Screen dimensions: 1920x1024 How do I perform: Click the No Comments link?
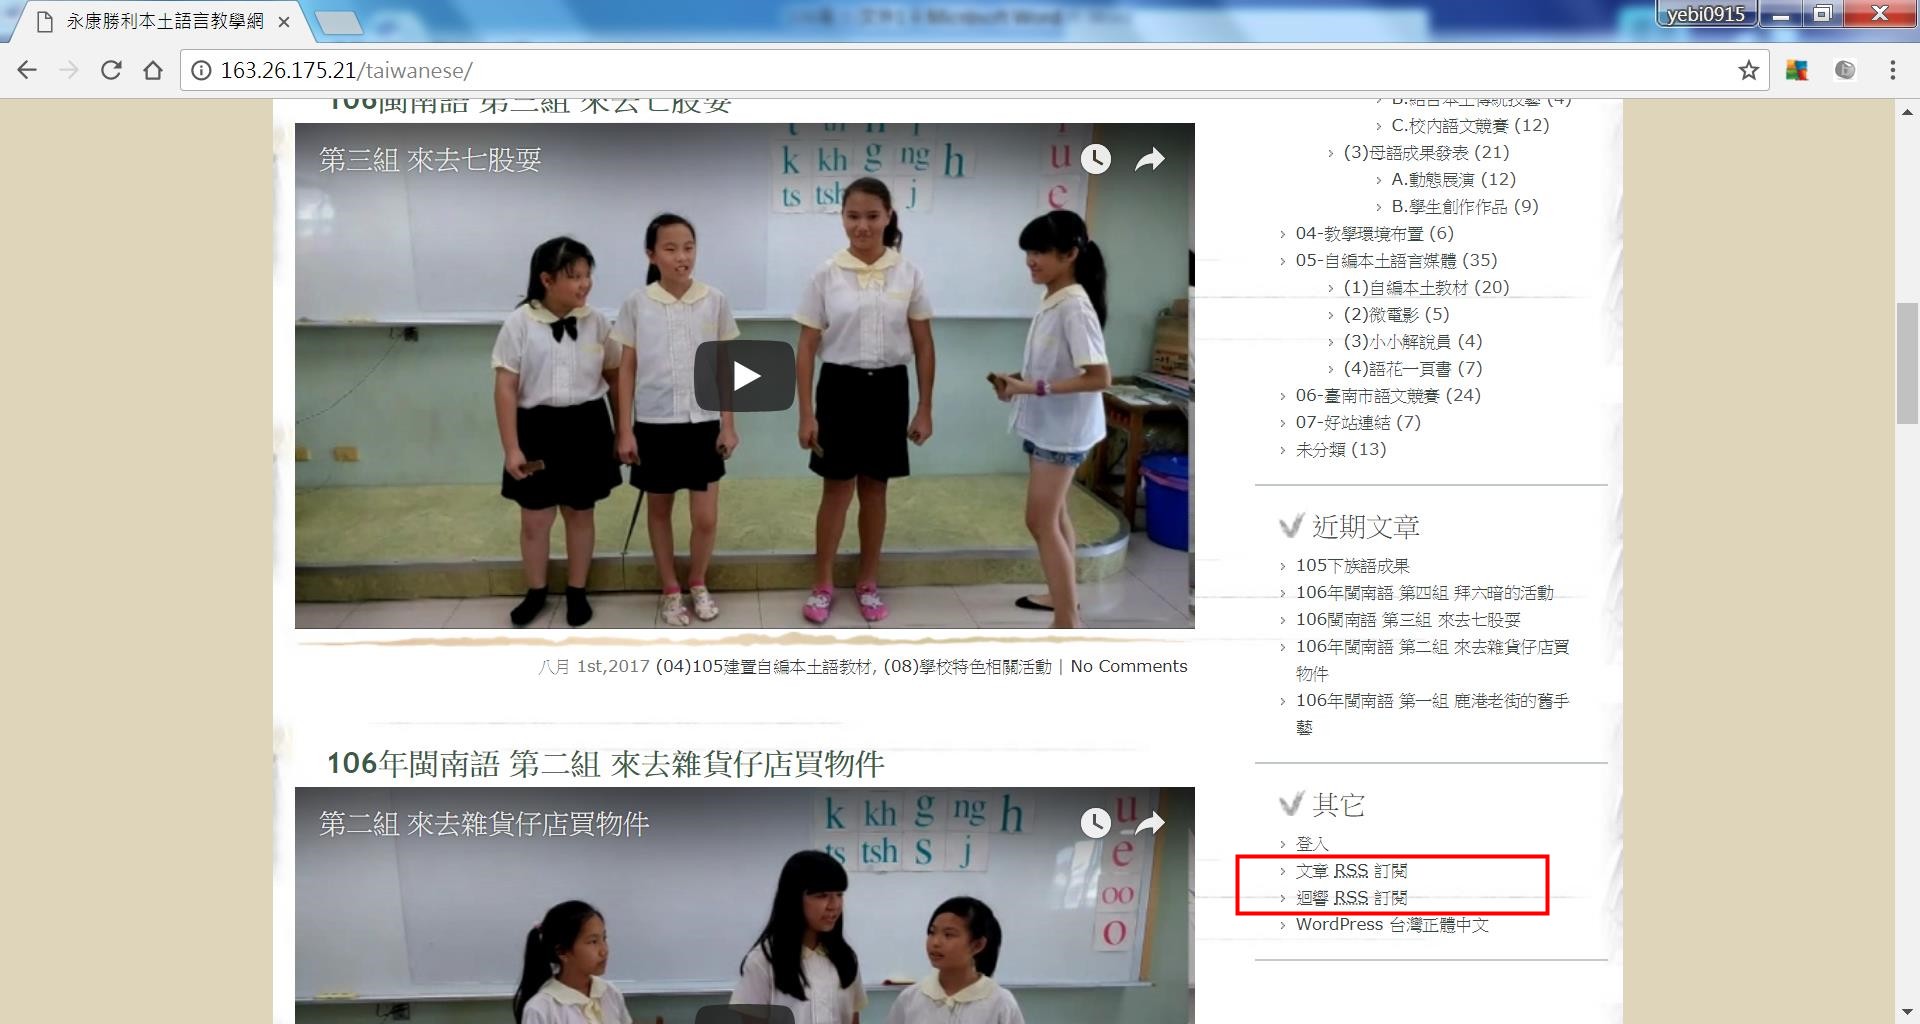[1128, 667]
